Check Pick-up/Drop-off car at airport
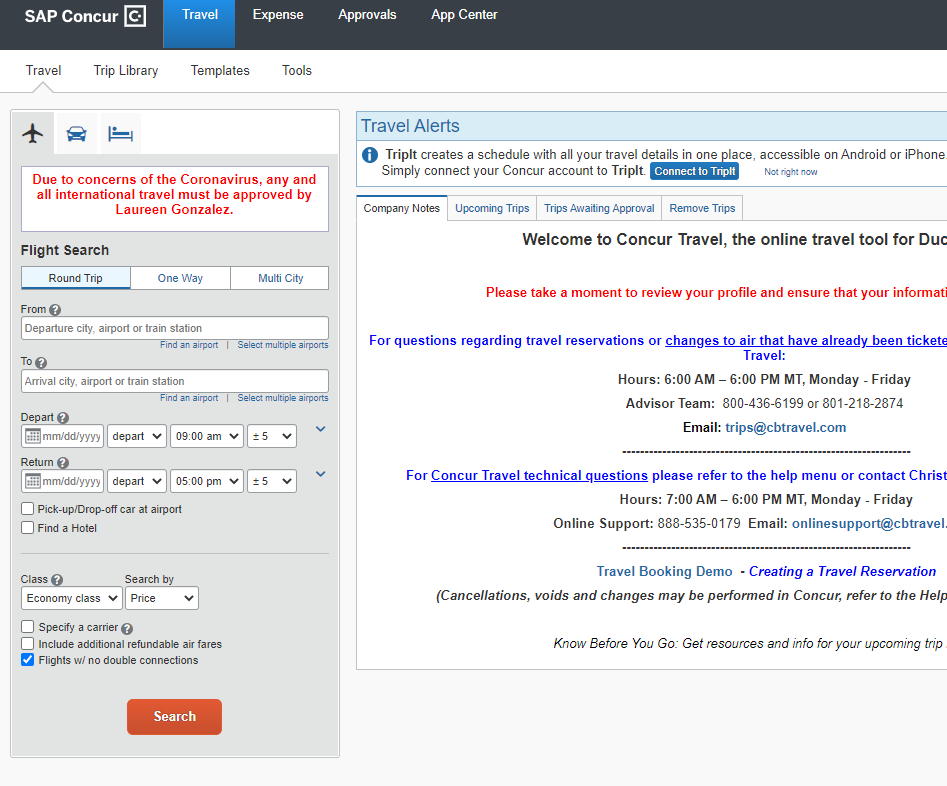 [27, 509]
